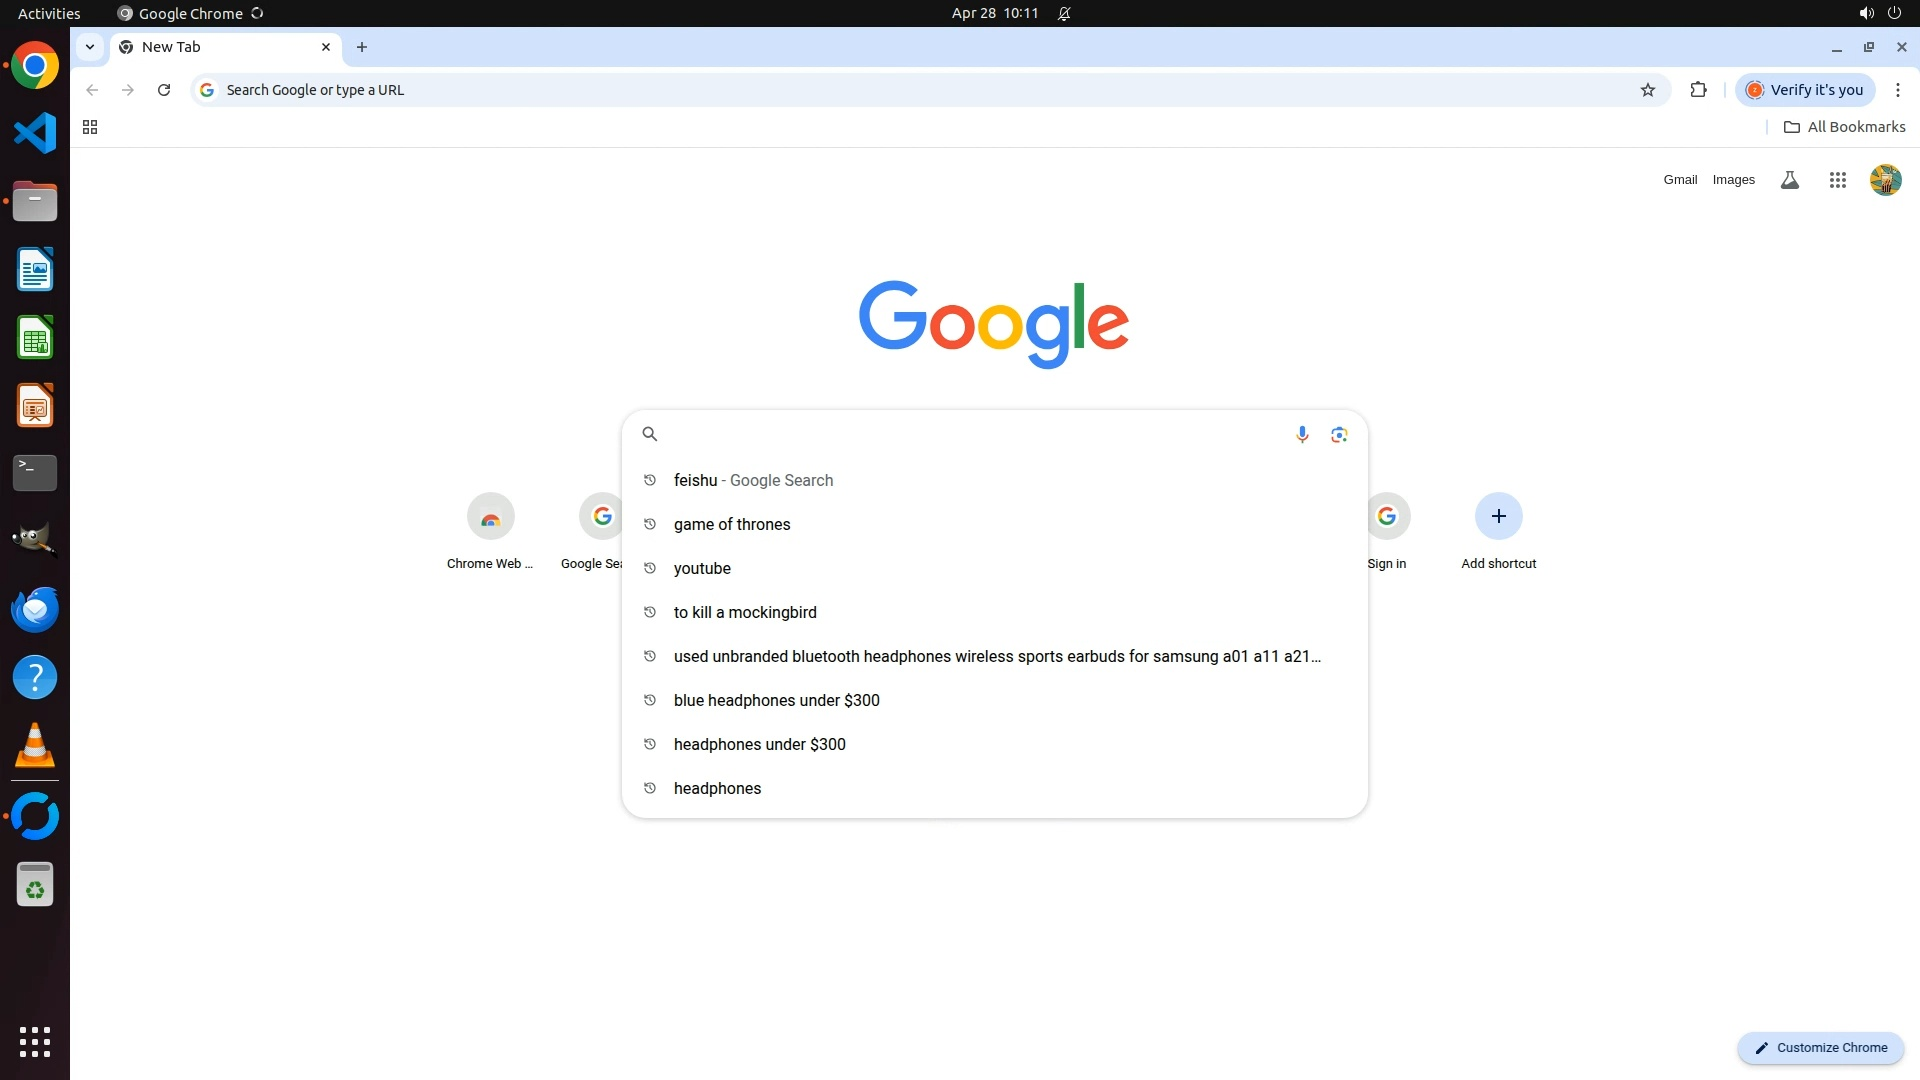1920x1080 pixels.
Task: Click the voice search microphone icon
Action: (x=1302, y=434)
